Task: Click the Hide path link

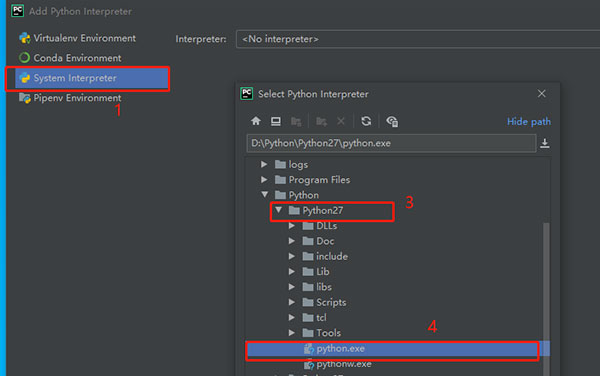Action: [x=529, y=122]
